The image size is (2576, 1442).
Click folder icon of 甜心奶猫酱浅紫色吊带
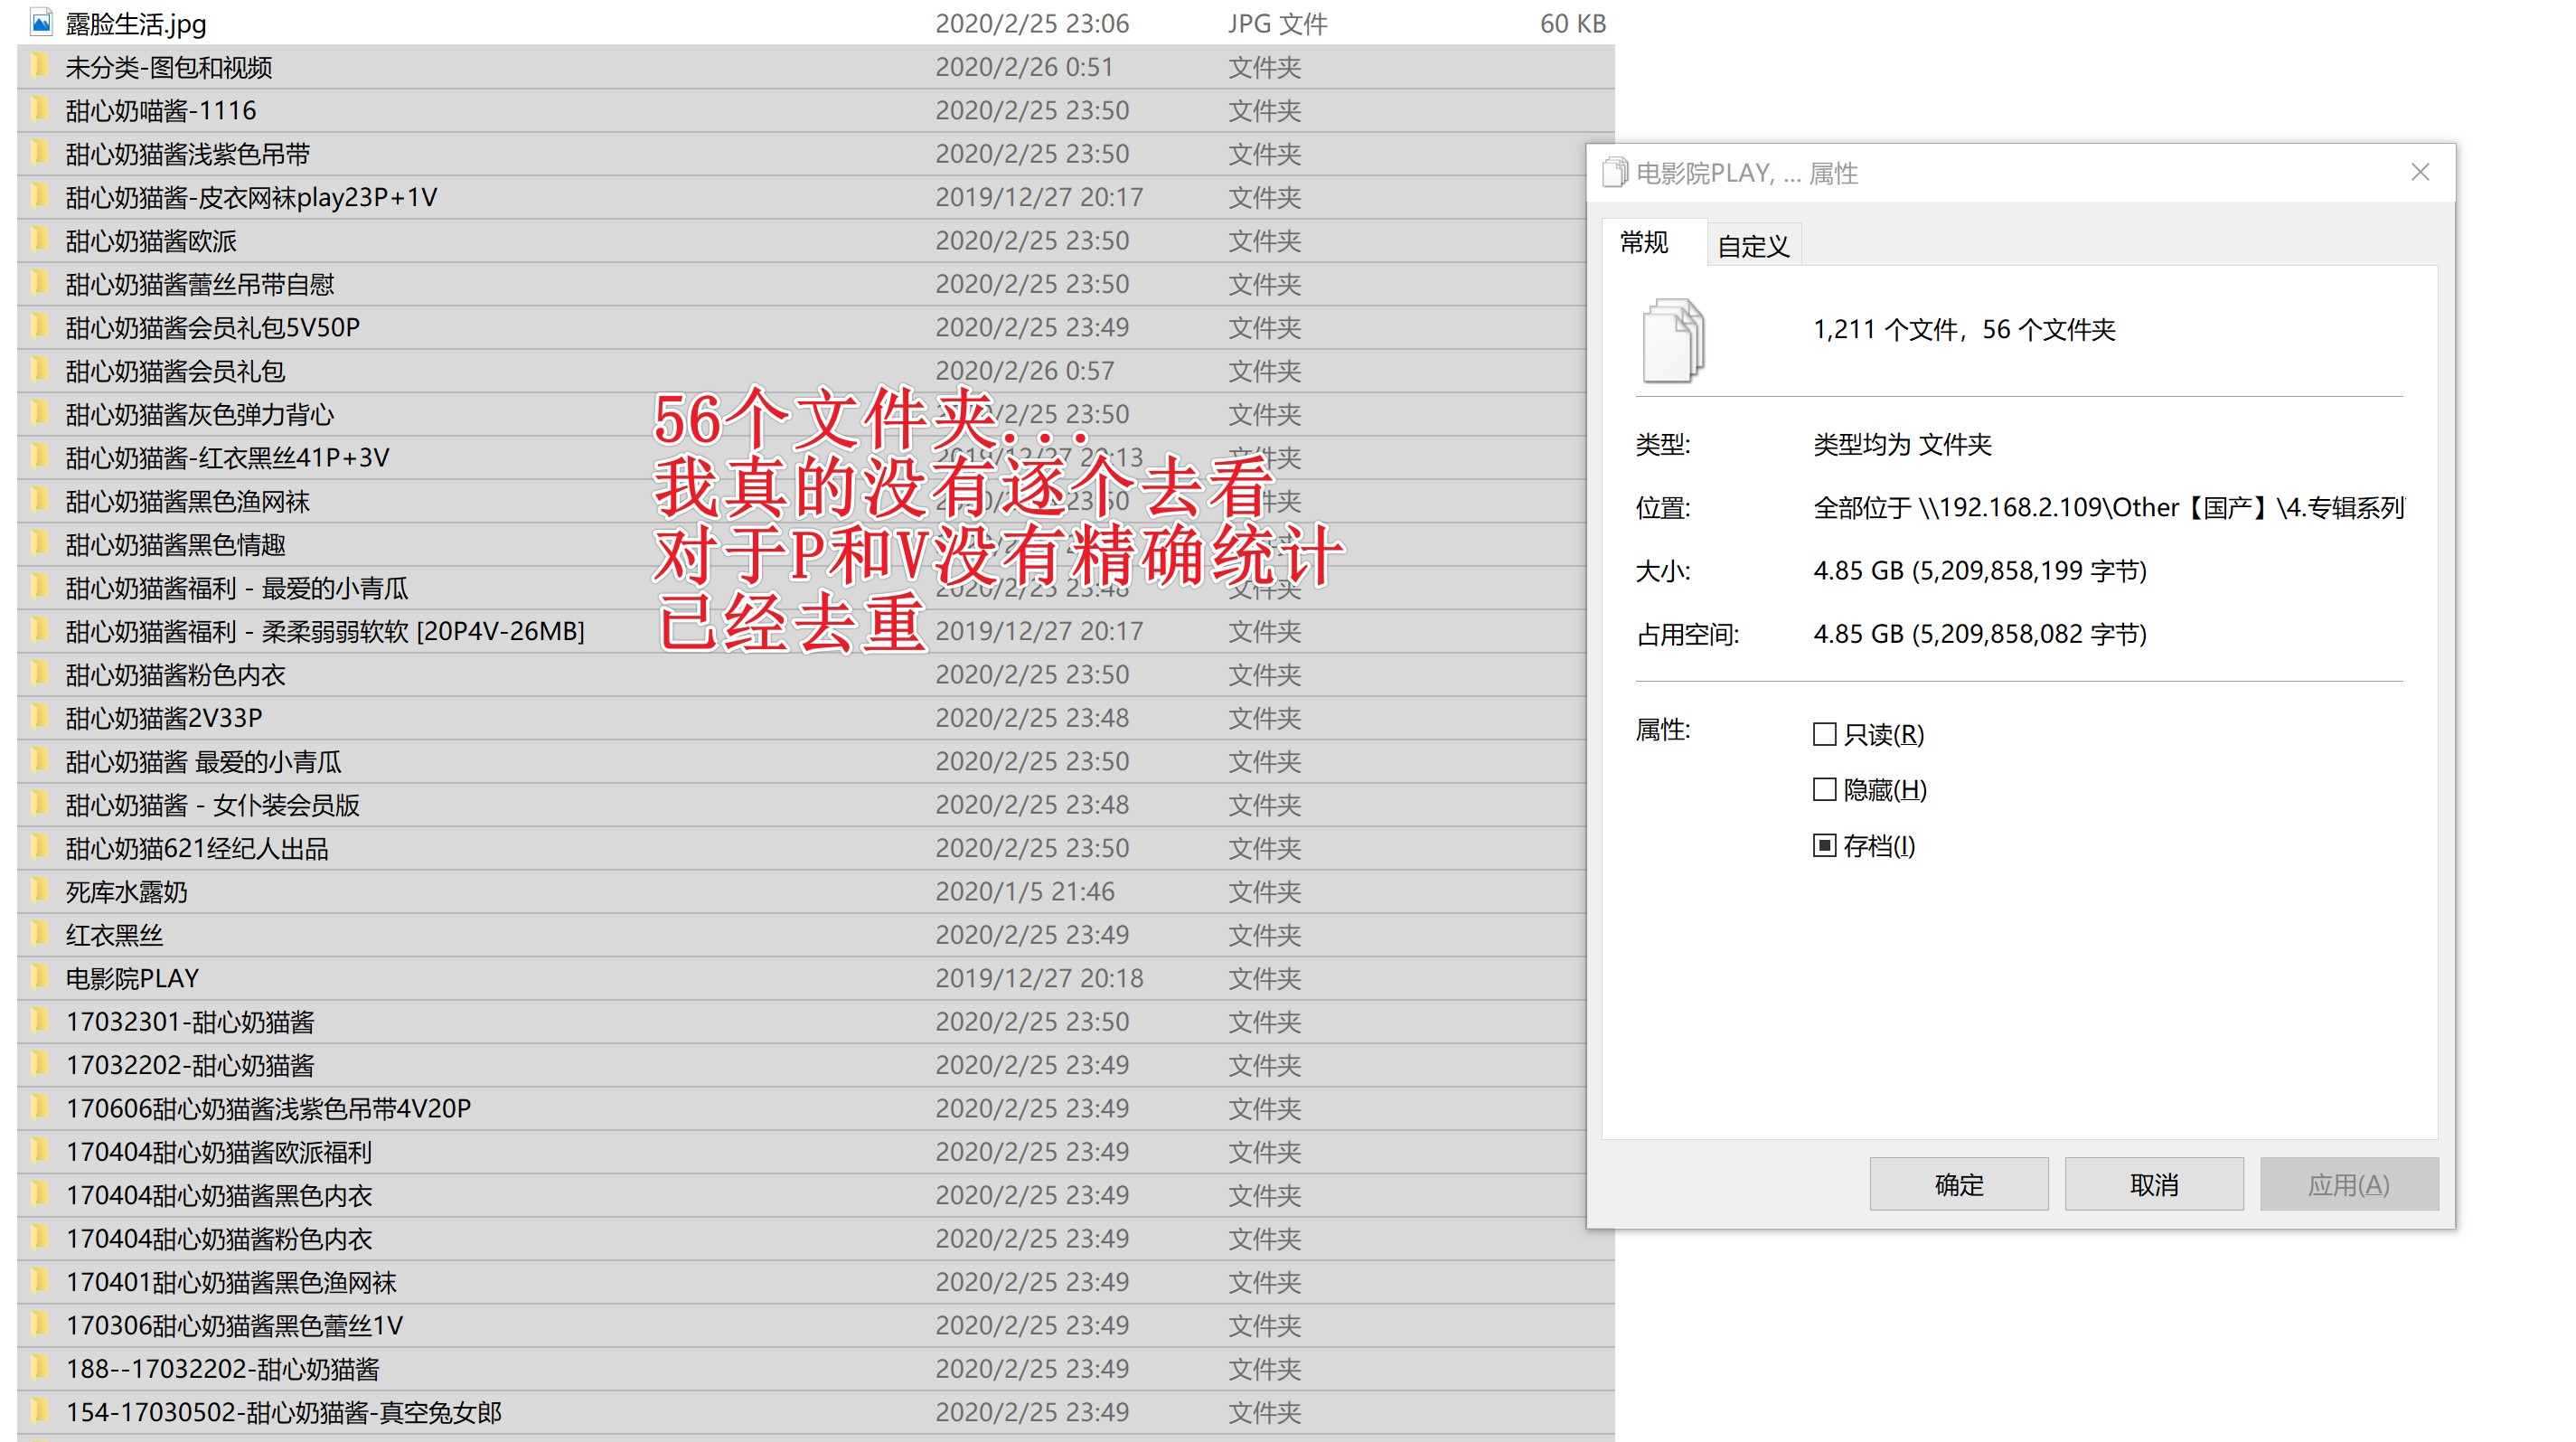(41, 153)
